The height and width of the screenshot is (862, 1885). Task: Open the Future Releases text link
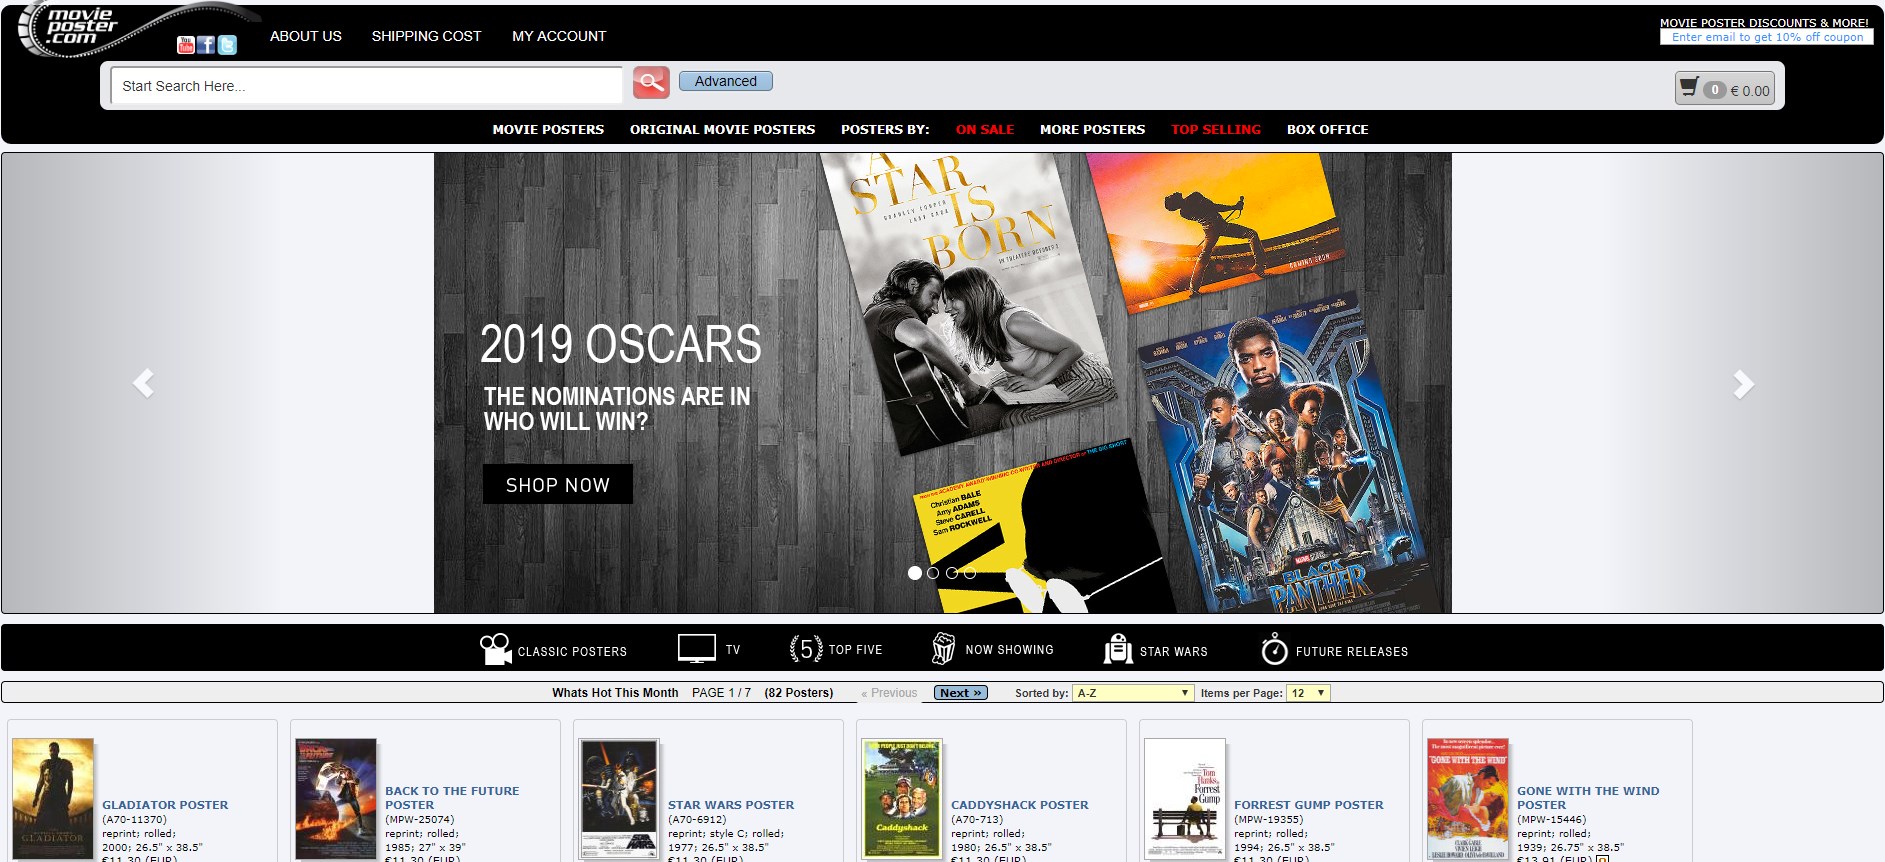(x=1352, y=651)
